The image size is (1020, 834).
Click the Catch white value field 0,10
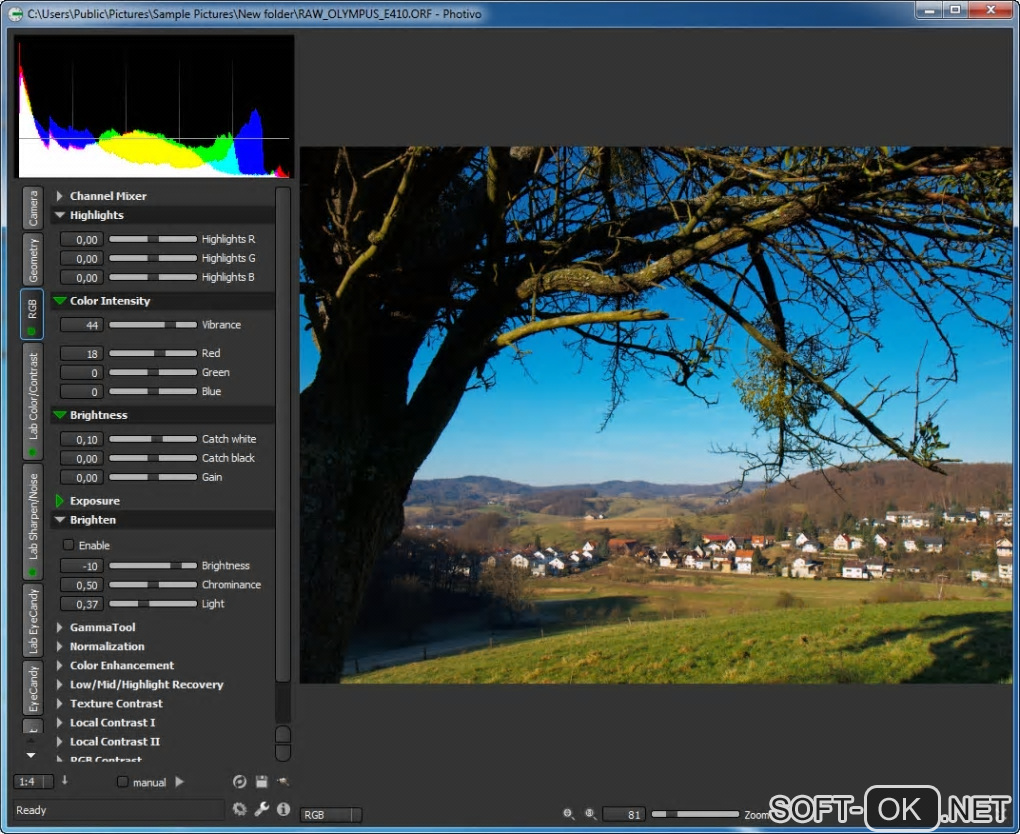[x=81, y=439]
